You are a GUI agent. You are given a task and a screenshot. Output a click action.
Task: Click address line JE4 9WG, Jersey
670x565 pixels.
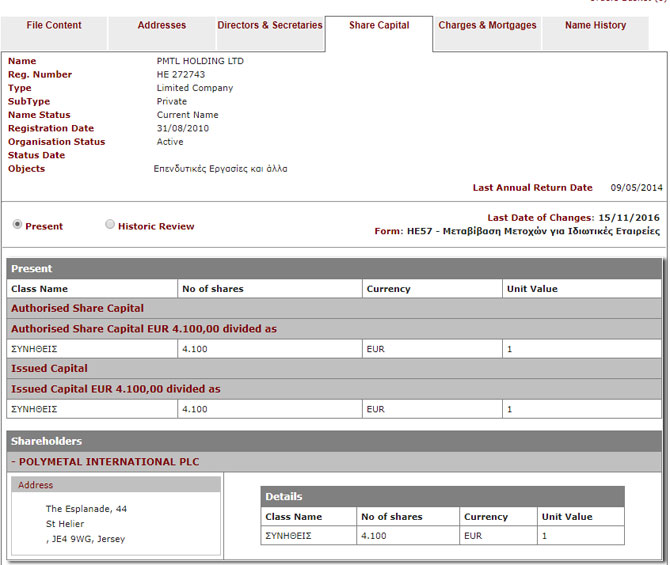tap(85, 539)
